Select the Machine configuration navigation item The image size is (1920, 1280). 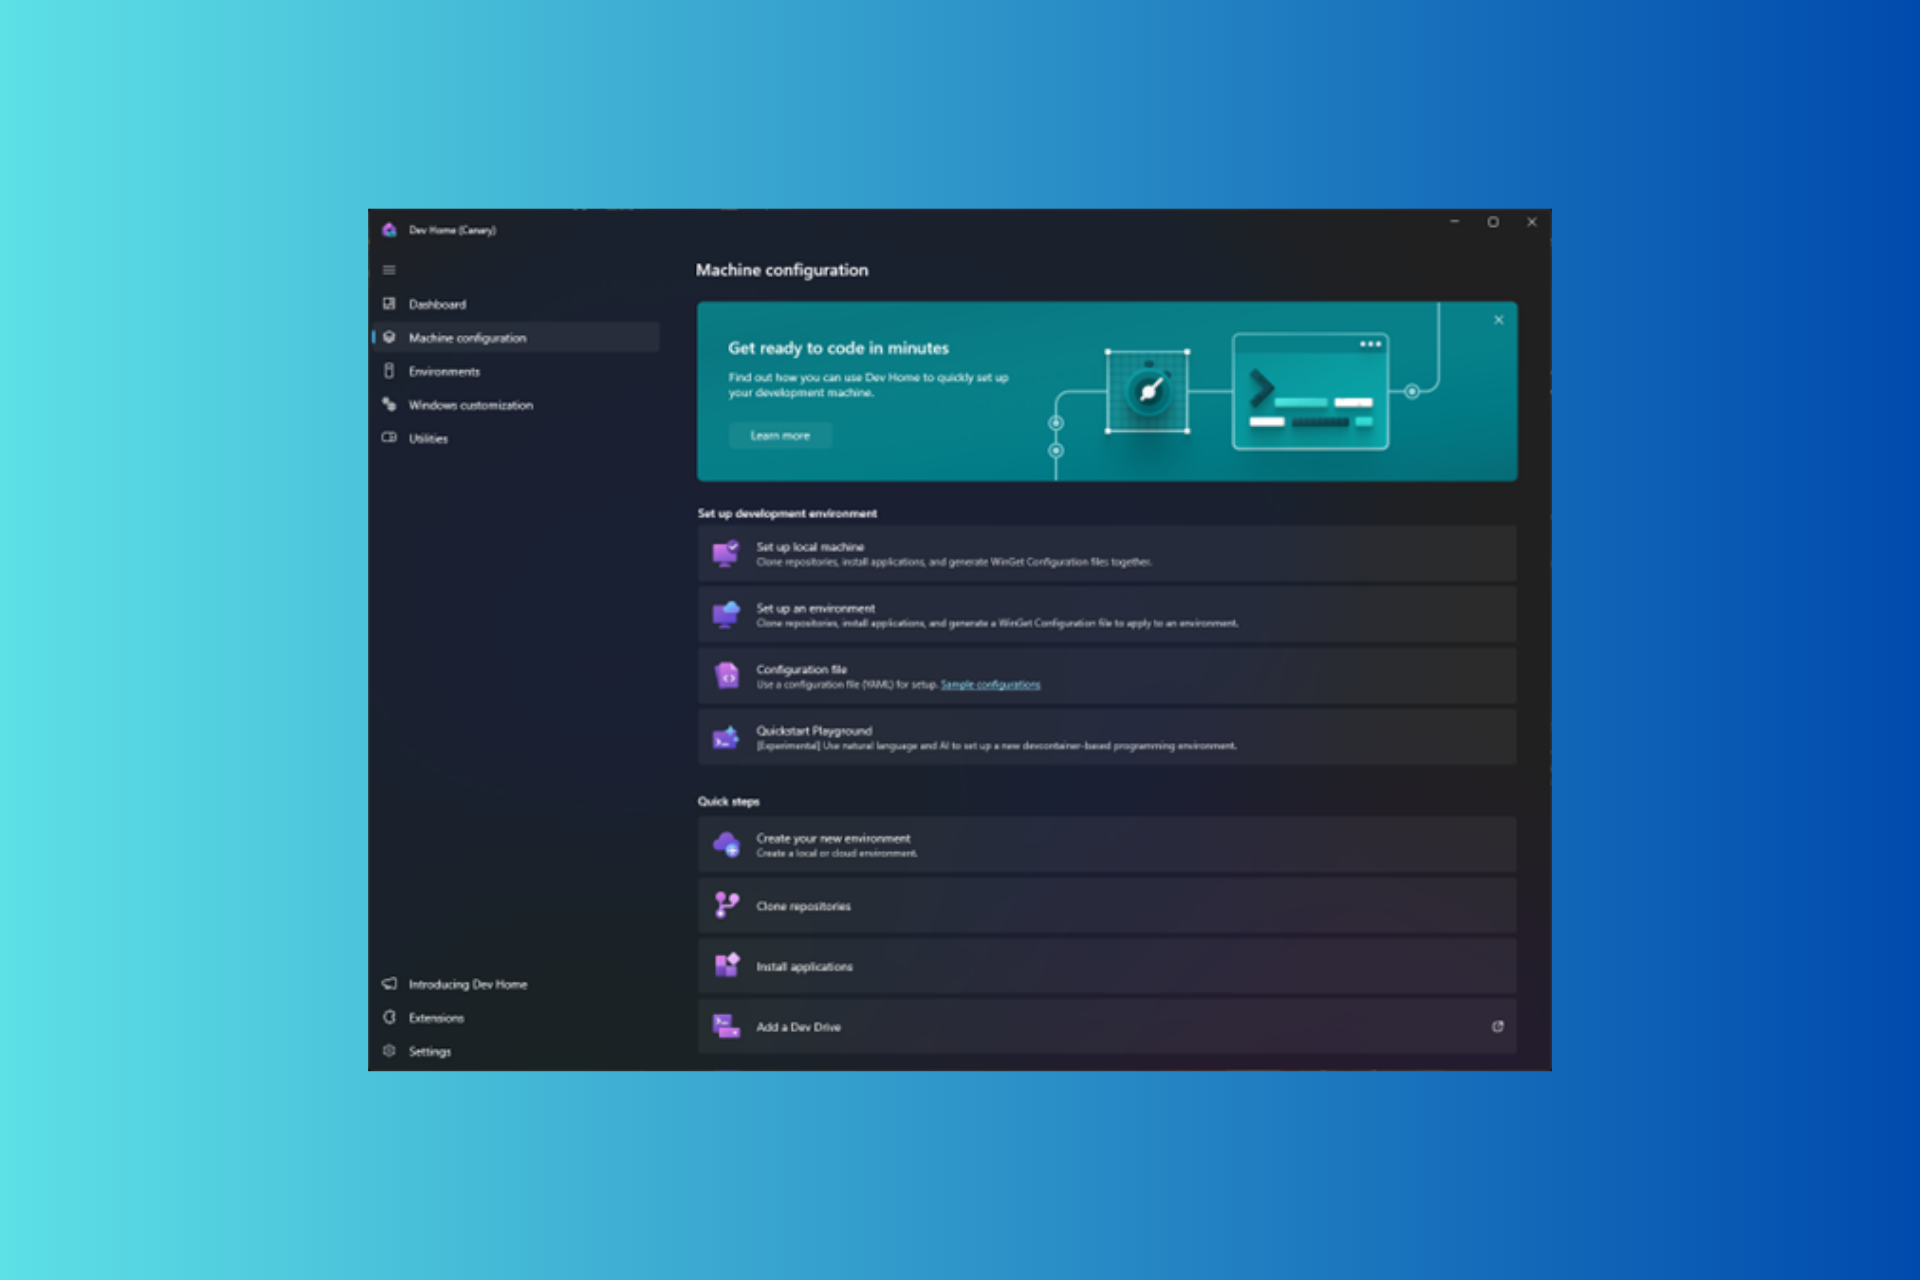point(466,337)
